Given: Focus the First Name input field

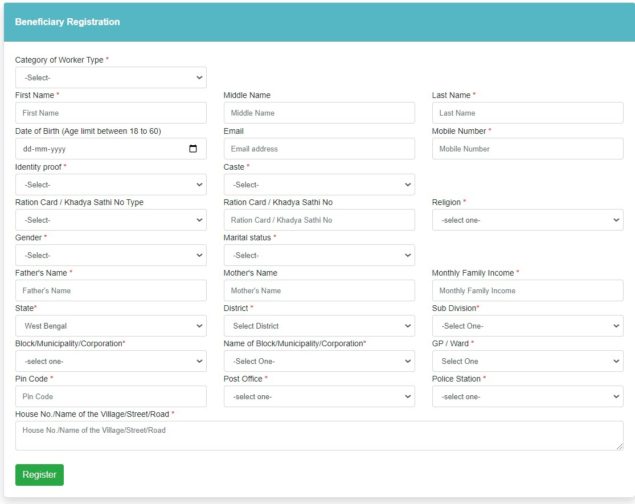Looking at the screenshot, I should (110, 113).
